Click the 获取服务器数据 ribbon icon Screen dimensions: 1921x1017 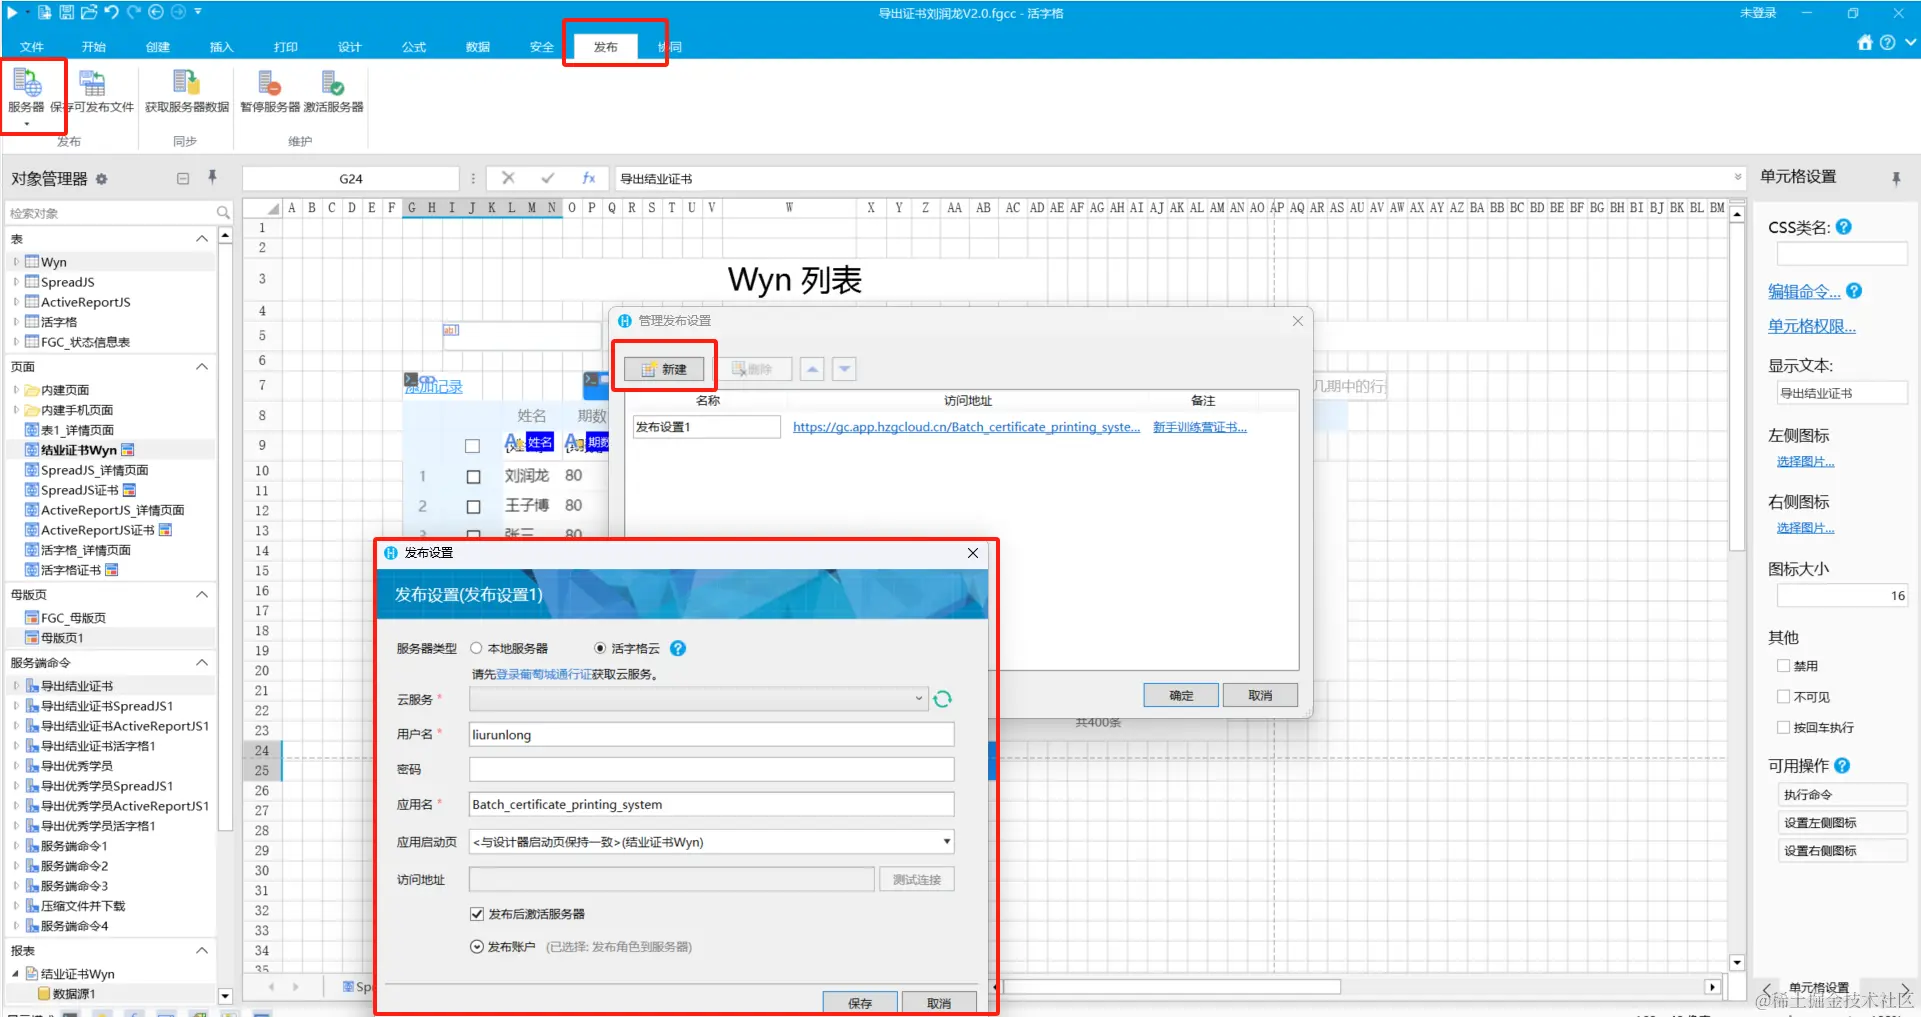[x=187, y=91]
